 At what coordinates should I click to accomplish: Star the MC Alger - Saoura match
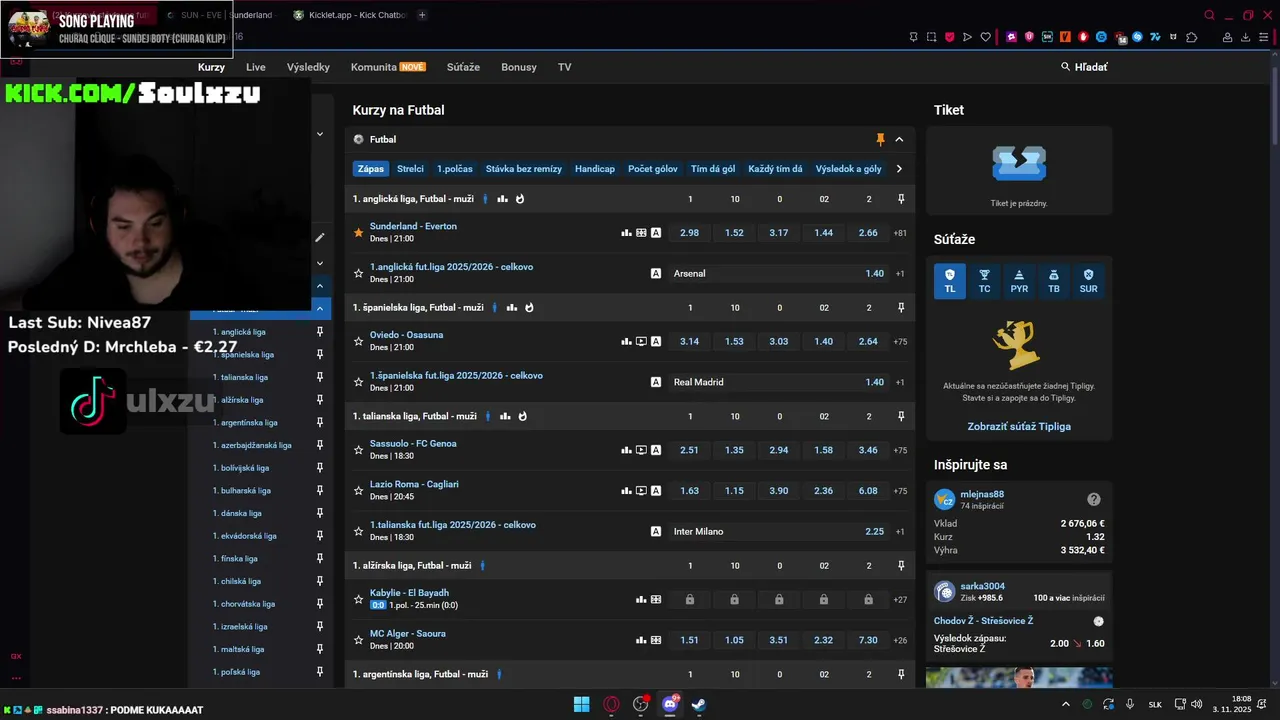(358, 640)
